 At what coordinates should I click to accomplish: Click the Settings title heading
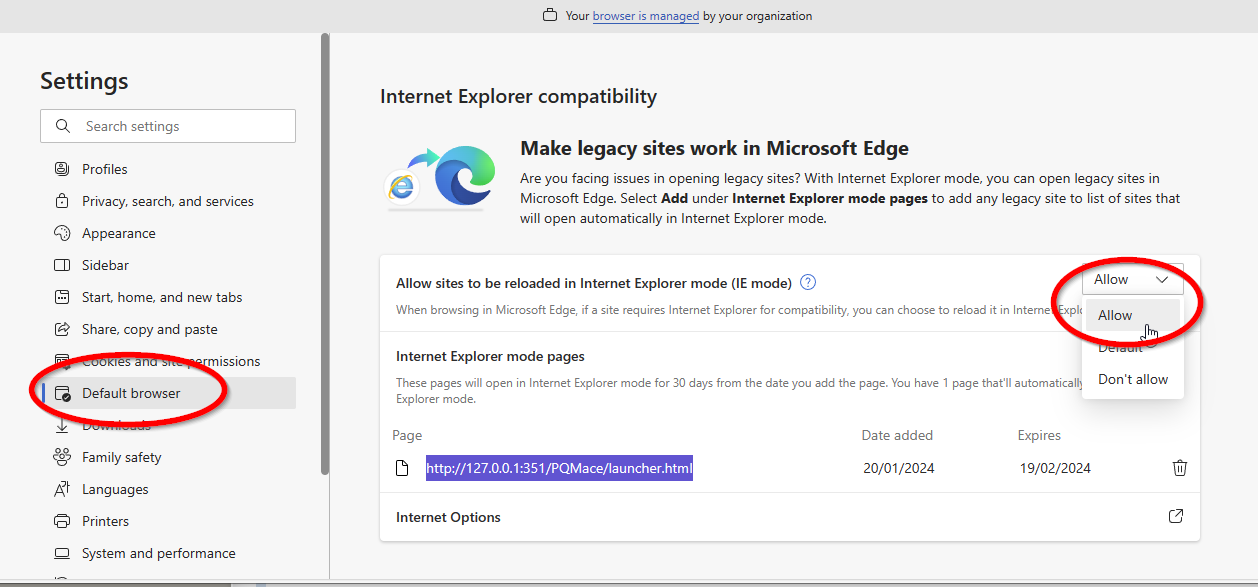click(x=84, y=81)
